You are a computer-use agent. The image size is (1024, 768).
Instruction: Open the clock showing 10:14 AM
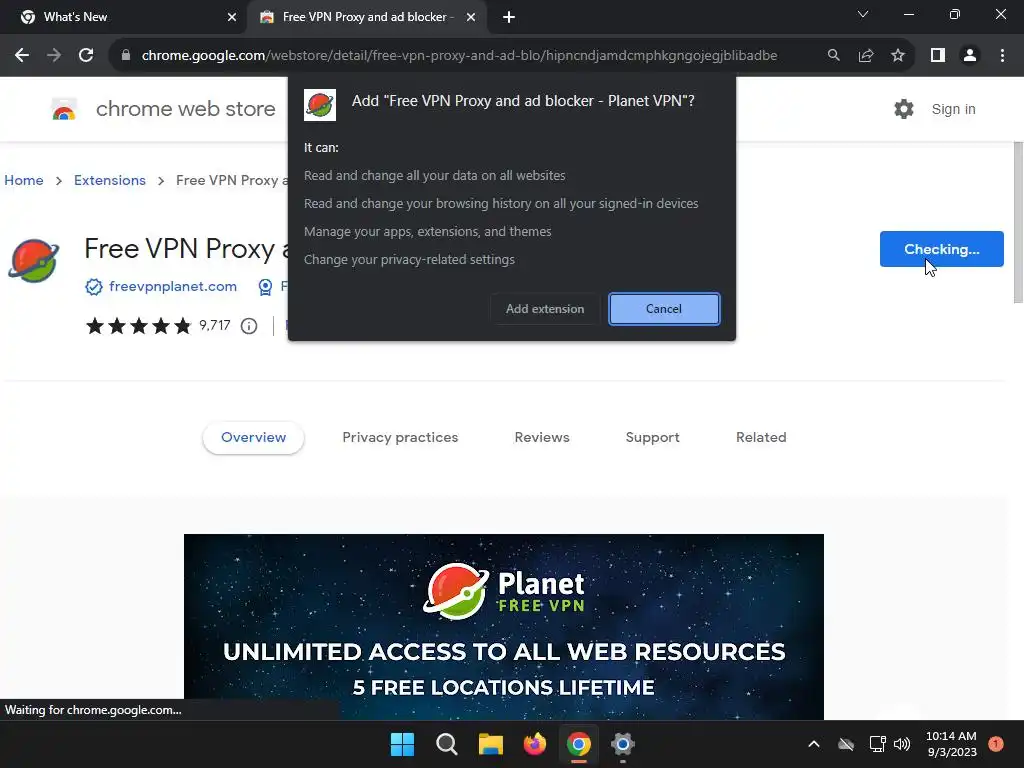click(x=951, y=744)
